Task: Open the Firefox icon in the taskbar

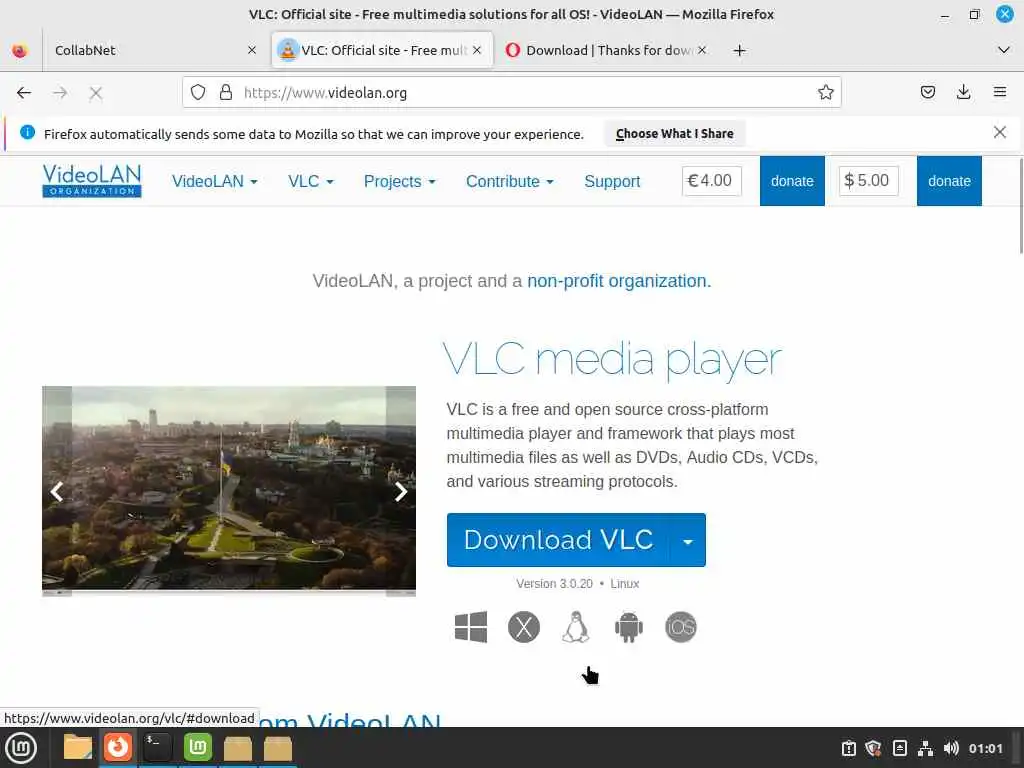Action: (x=118, y=747)
